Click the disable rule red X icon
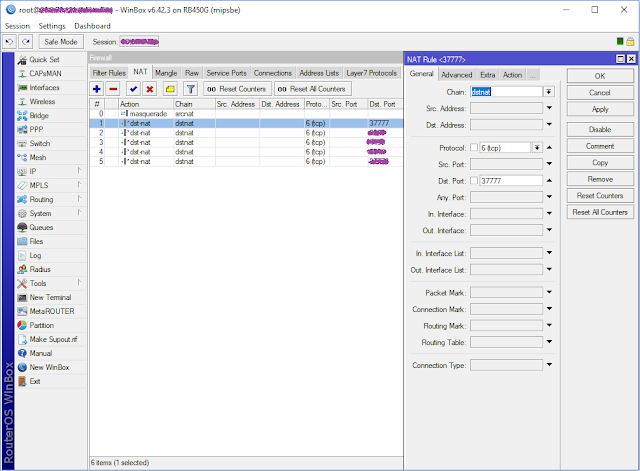Image resolution: width=640 pixels, height=471 pixels. pyautogui.click(x=150, y=89)
